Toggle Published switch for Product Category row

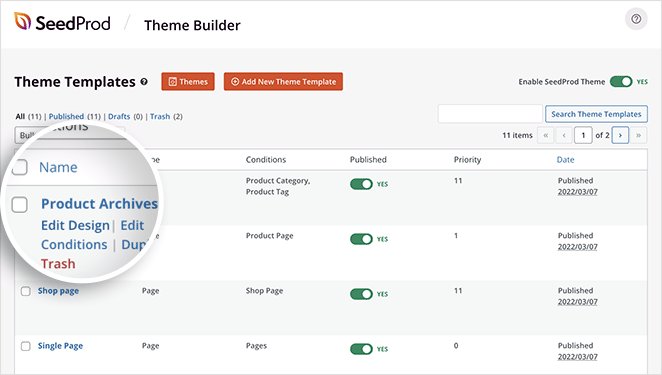point(361,184)
